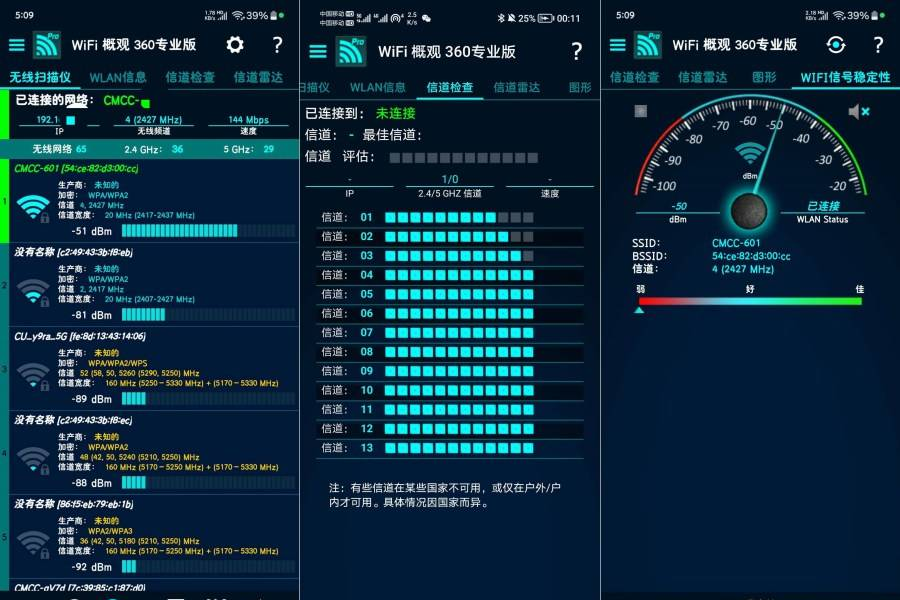Toggle the small gray square above the gauge

[x=641, y=111]
